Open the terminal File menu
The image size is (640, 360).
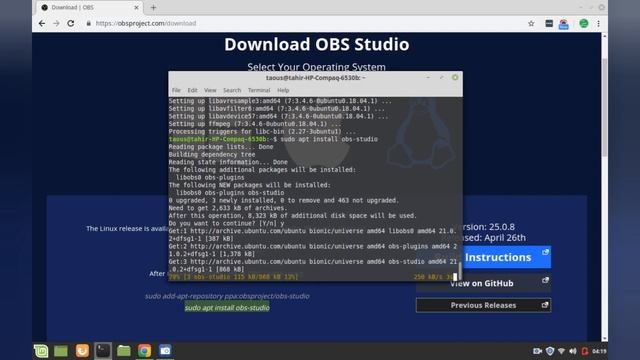(176, 90)
